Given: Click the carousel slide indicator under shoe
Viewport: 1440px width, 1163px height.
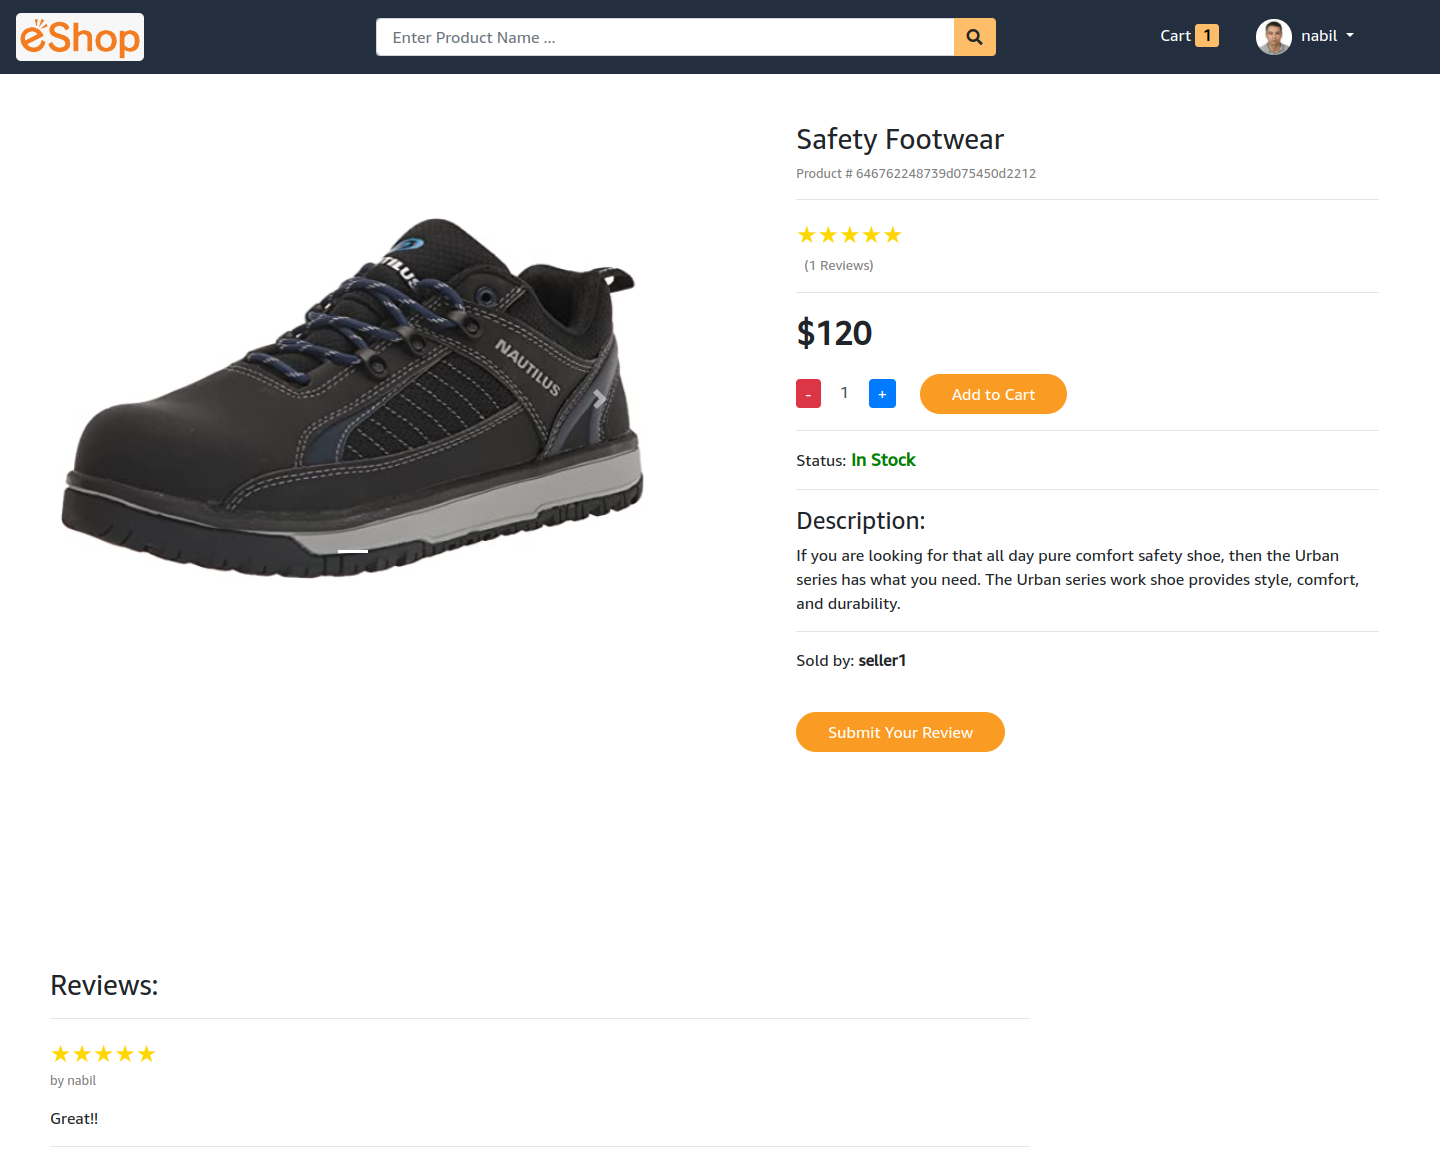Looking at the screenshot, I should click(353, 551).
